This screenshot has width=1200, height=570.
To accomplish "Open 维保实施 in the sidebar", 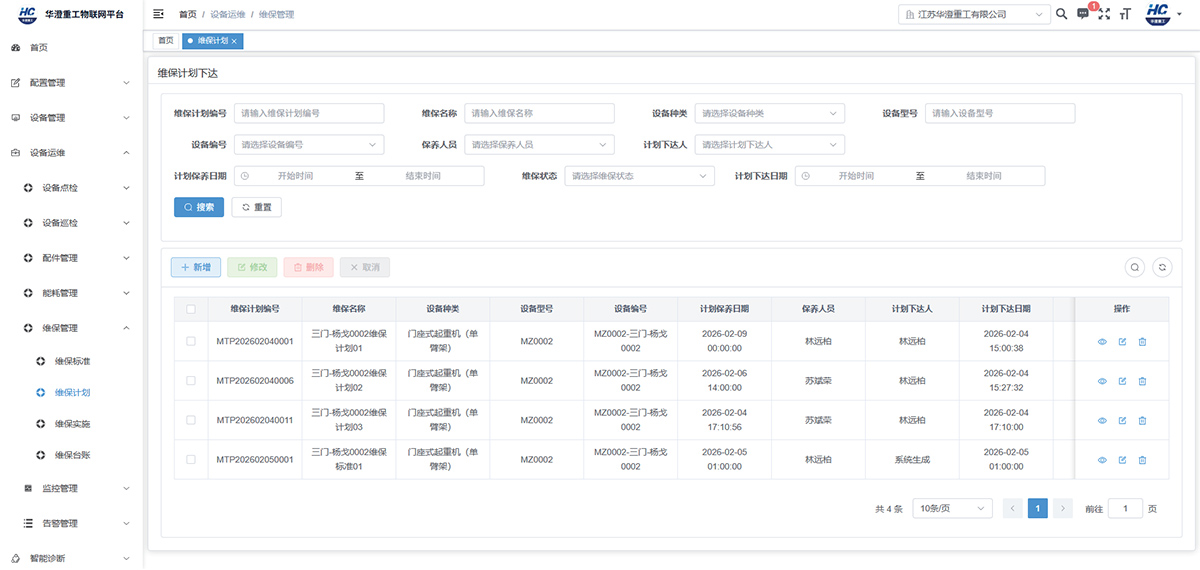I will [x=71, y=424].
